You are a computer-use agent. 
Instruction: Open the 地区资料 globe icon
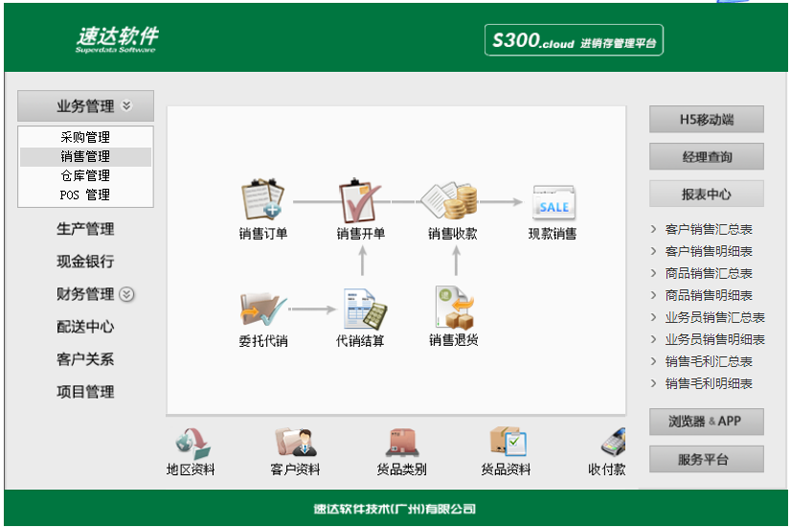pos(192,443)
